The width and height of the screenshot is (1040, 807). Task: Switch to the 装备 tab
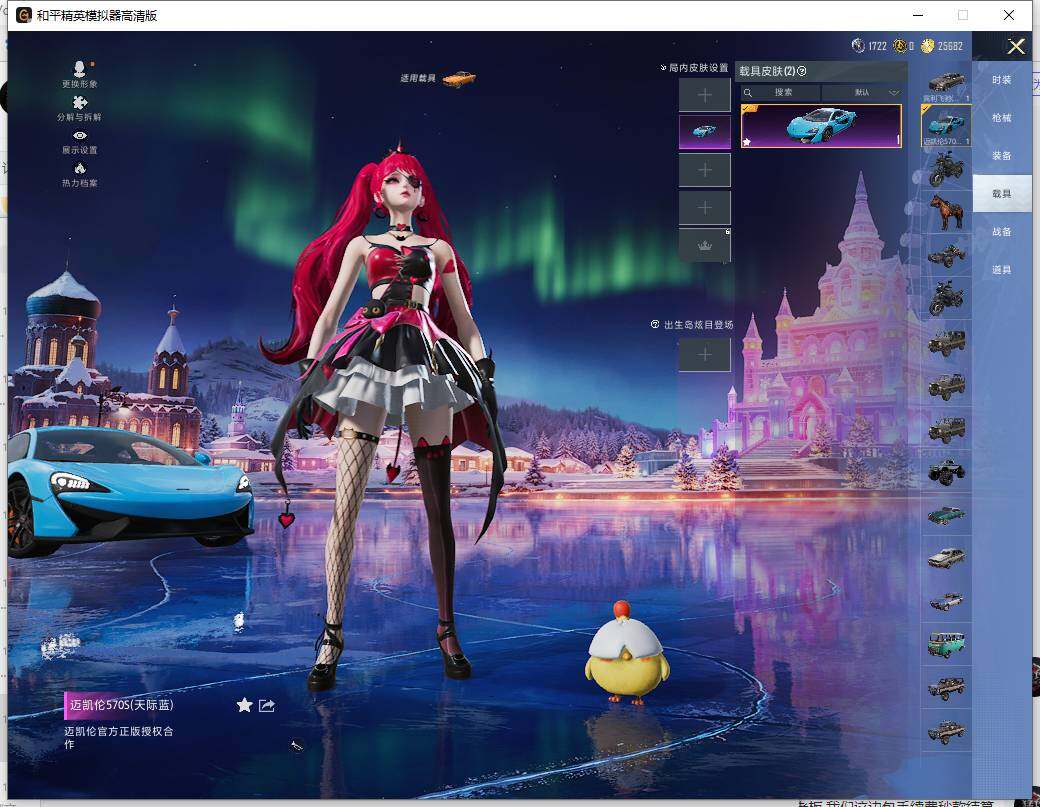click(1002, 156)
